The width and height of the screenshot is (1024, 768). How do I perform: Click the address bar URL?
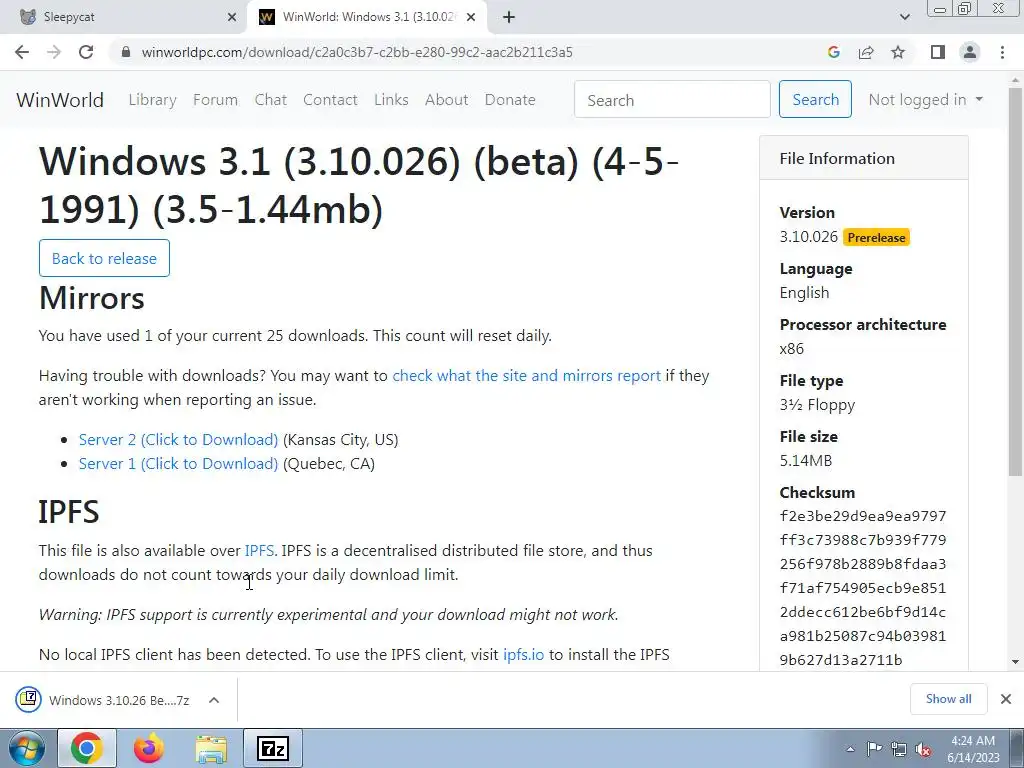coord(357,52)
